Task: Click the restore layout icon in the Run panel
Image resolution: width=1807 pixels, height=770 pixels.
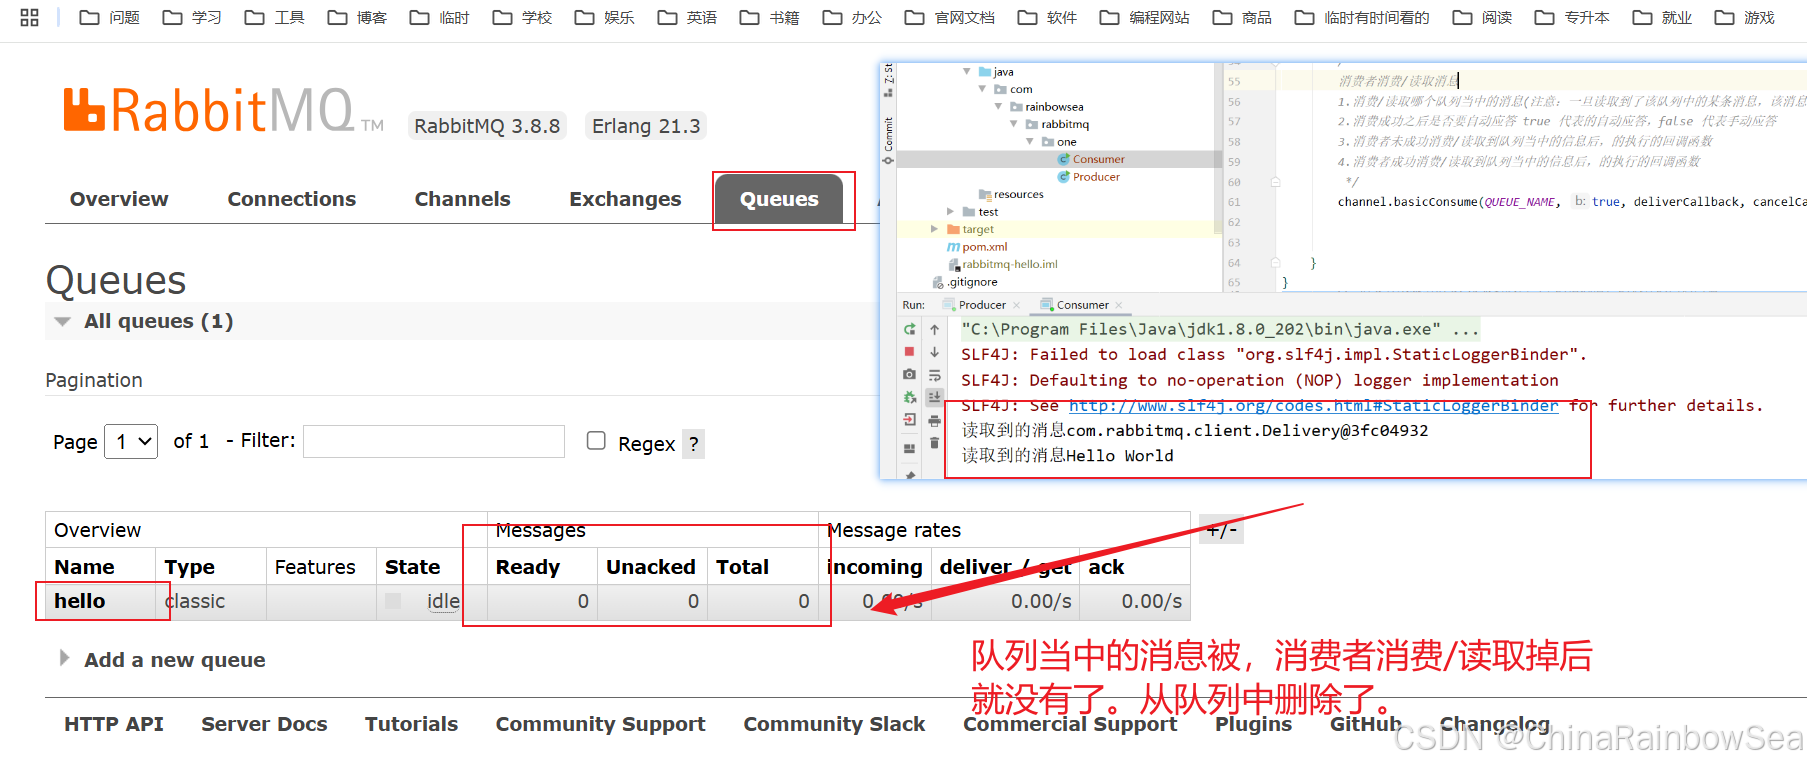Action: [x=909, y=448]
